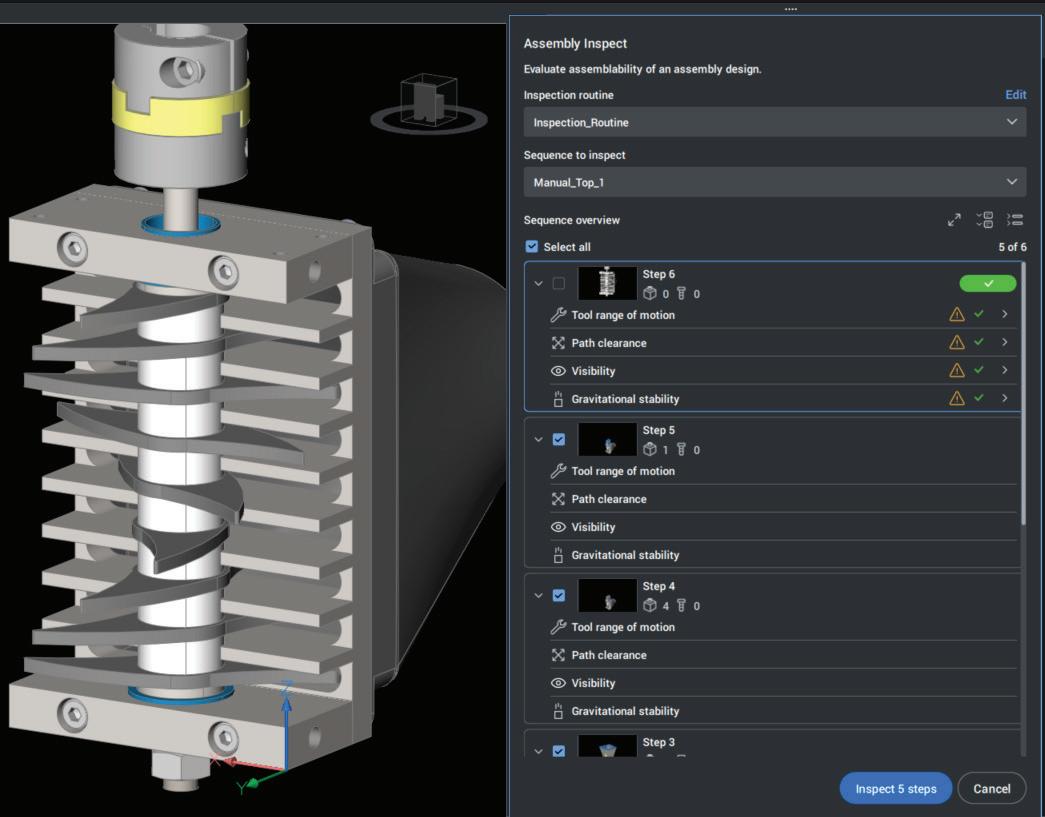The height and width of the screenshot is (817, 1045).
Task: Uncheck the Step 3 checkbox
Action: coord(558,750)
